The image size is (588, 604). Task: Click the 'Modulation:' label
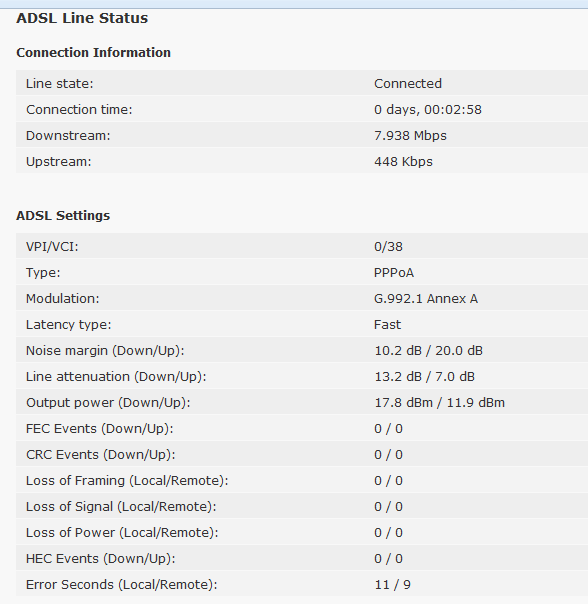pos(62,299)
